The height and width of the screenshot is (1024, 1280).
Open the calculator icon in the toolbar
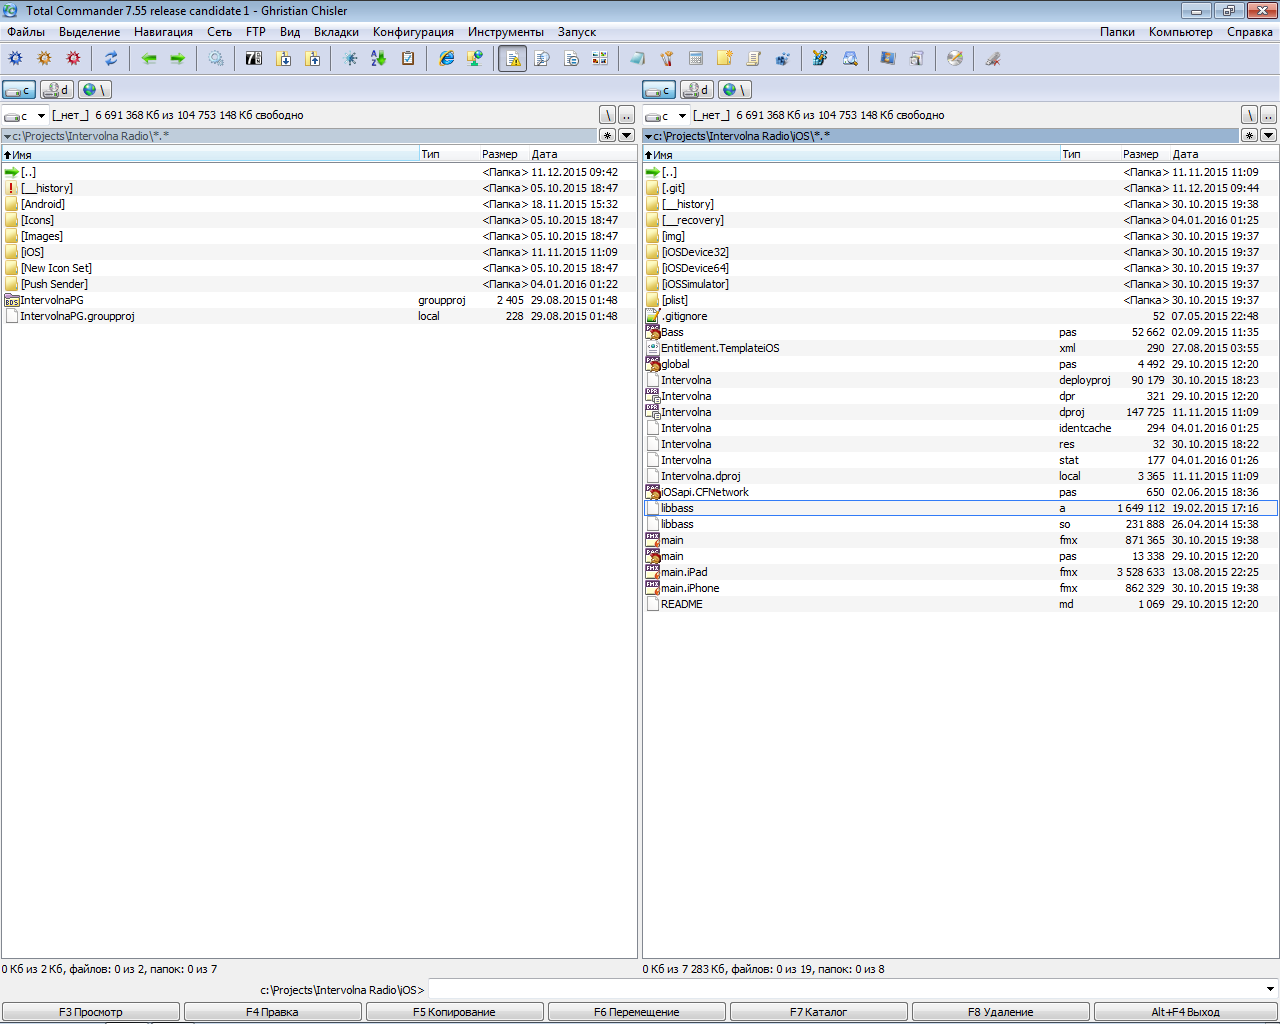click(696, 59)
